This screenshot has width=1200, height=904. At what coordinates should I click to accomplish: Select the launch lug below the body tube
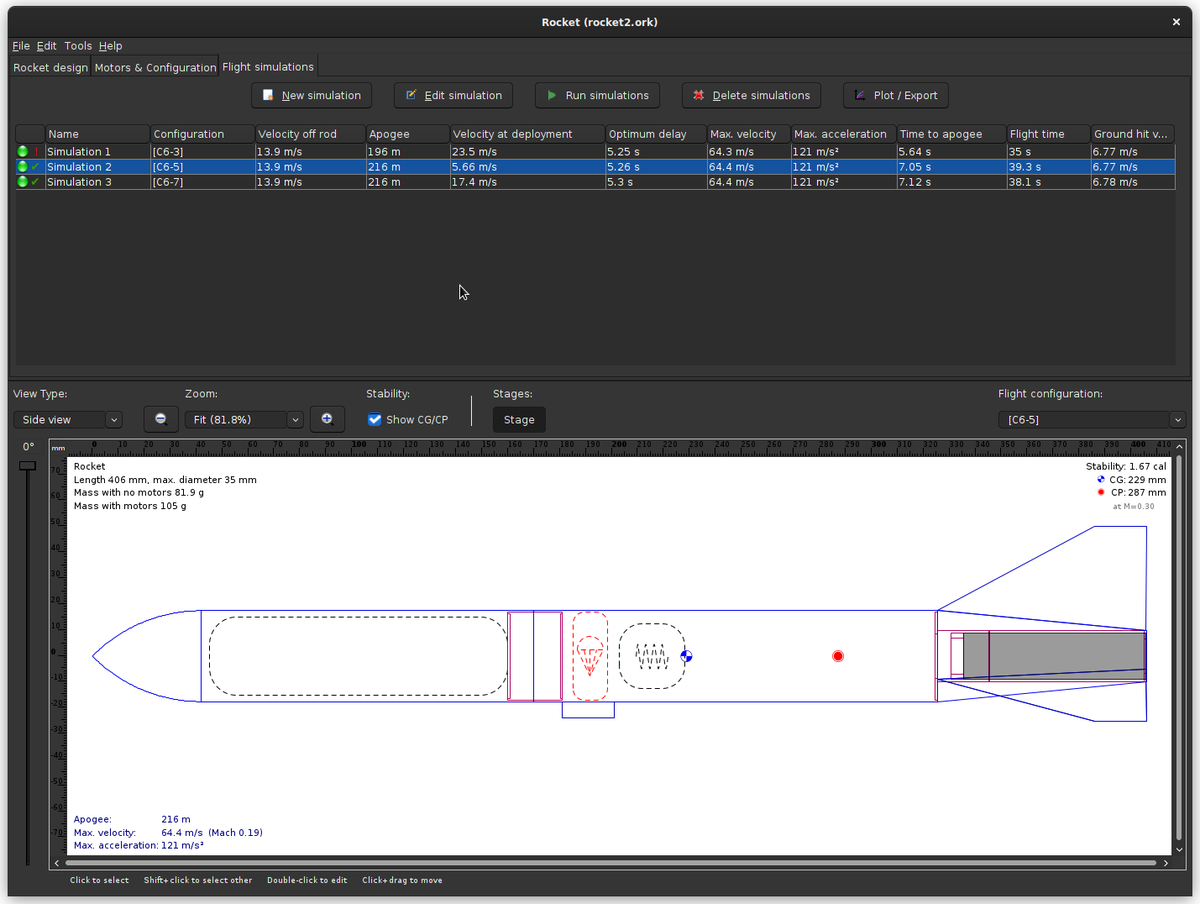click(588, 709)
